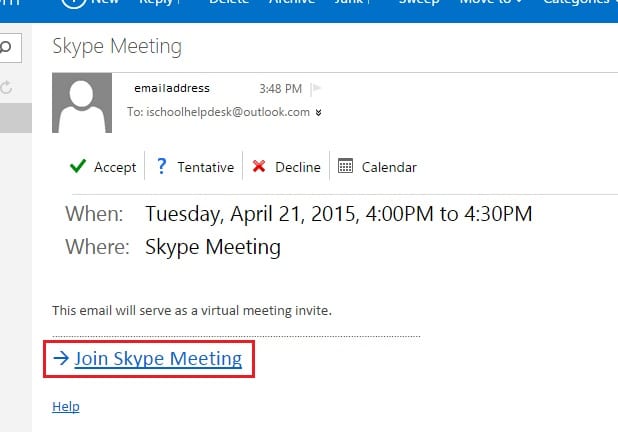The width and height of the screenshot is (618, 432).
Task: Click the refresh arrow icon in sidebar
Action: point(6,88)
